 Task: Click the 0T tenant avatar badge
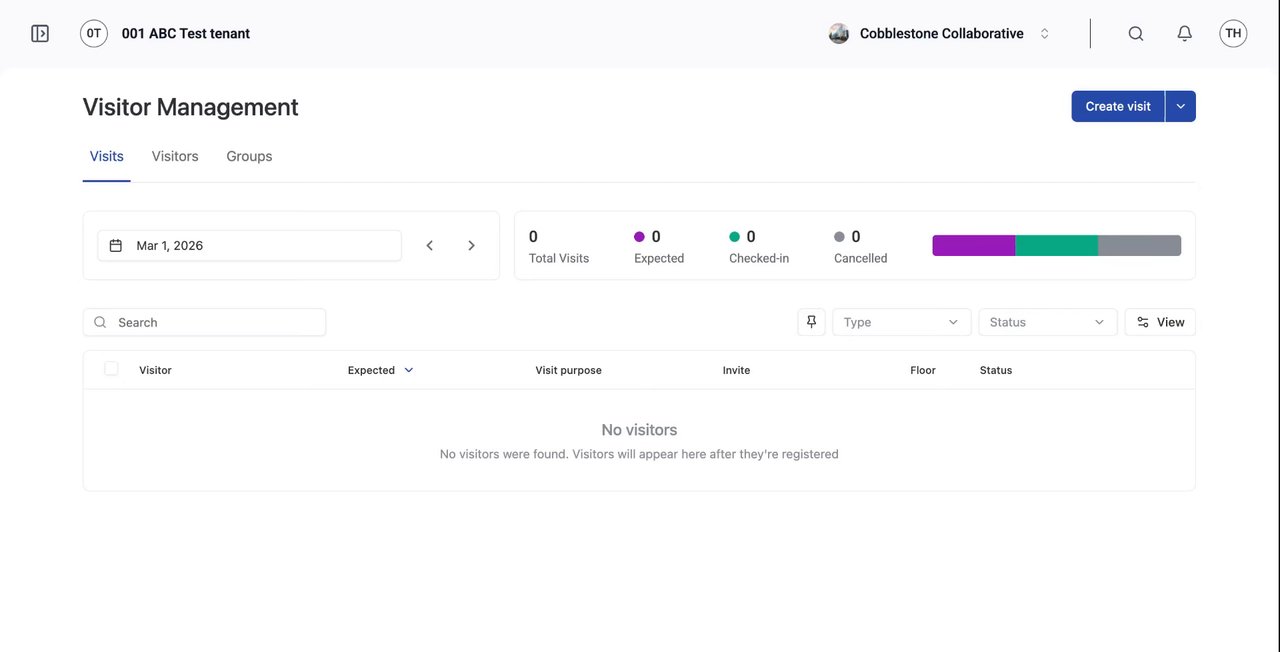pos(94,34)
